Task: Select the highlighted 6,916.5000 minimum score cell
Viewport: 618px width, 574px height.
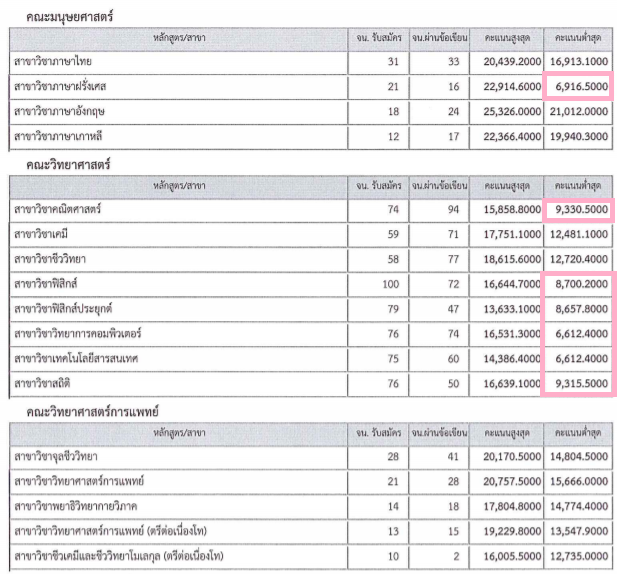Action: 578,86
